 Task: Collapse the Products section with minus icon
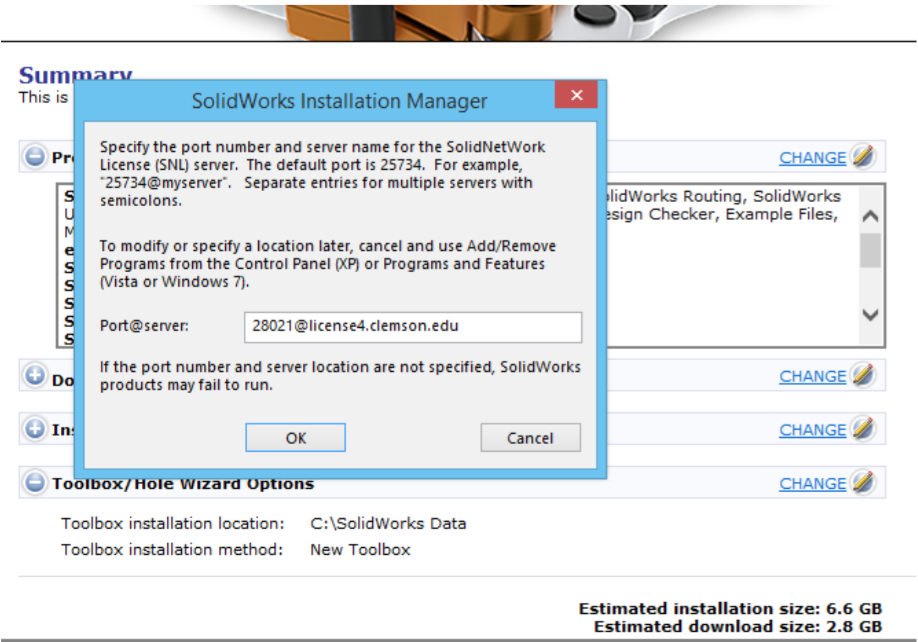tap(35, 157)
